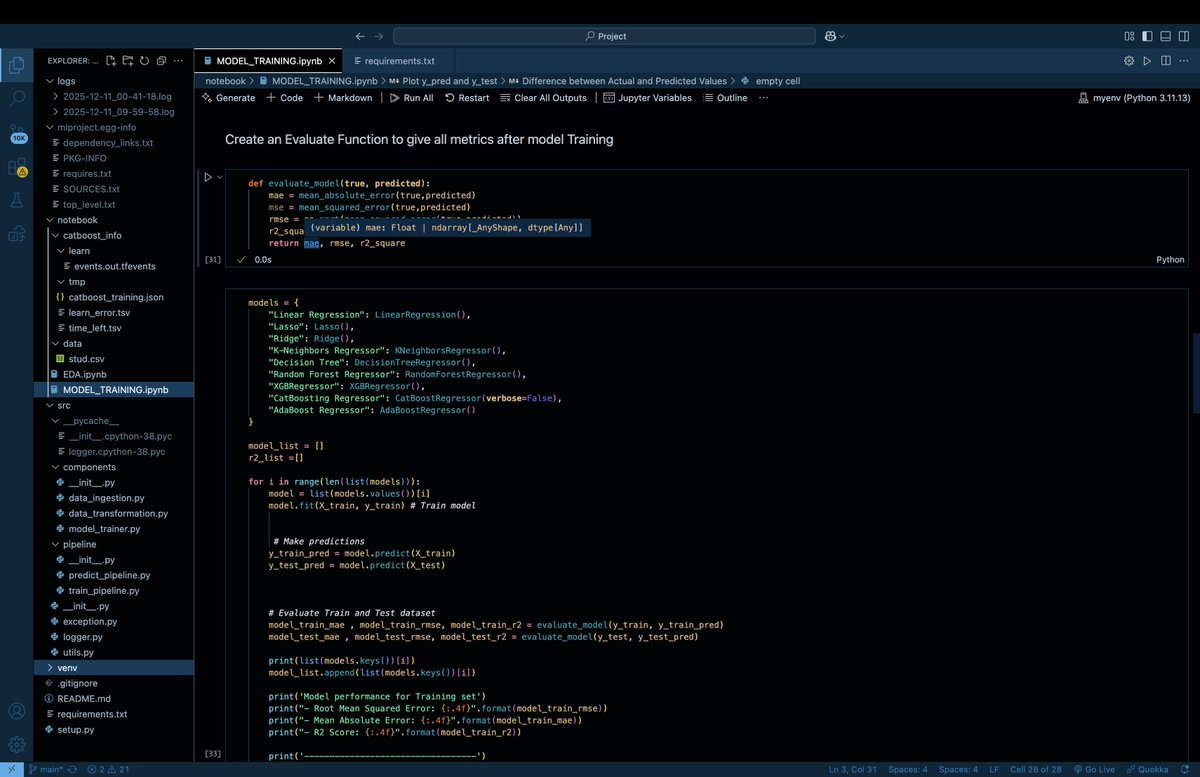Open the EDA.ipynb file
The image size is (1200, 777).
tap(112, 374)
